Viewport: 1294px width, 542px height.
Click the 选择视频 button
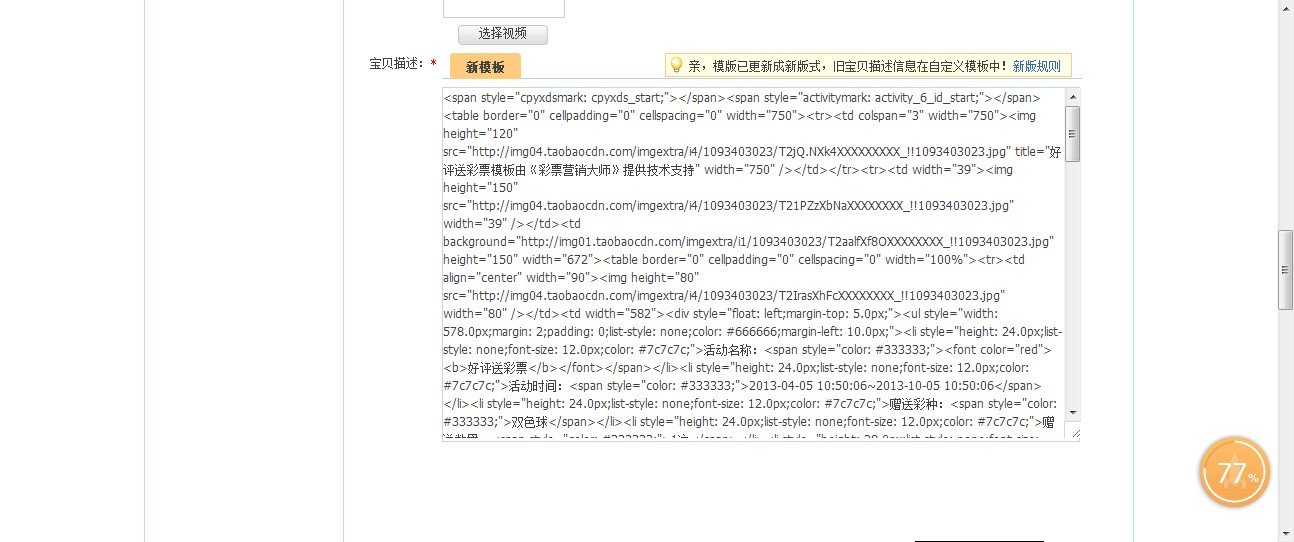(x=502, y=34)
